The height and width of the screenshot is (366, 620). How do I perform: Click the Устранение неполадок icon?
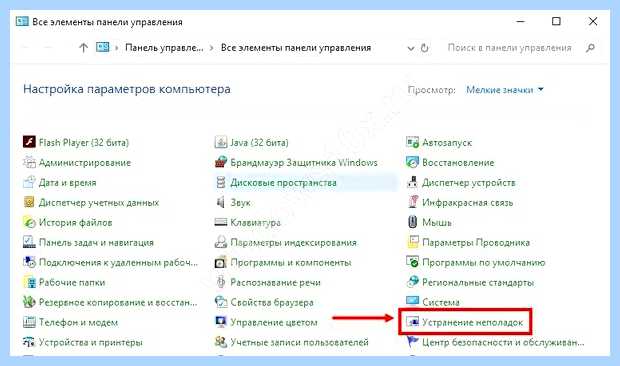(x=412, y=322)
